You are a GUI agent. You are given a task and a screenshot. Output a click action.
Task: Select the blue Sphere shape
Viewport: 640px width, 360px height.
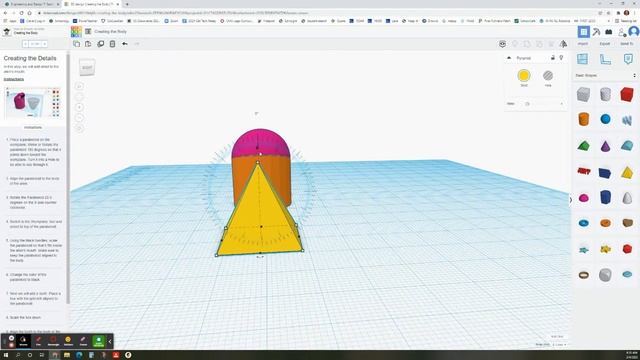tap(605, 119)
